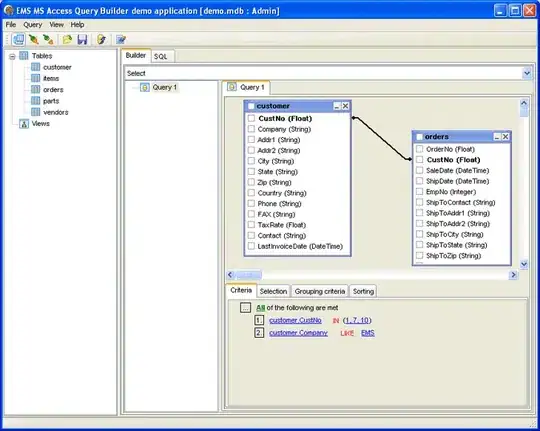Check the Company (String) field checkbox

tap(251, 129)
